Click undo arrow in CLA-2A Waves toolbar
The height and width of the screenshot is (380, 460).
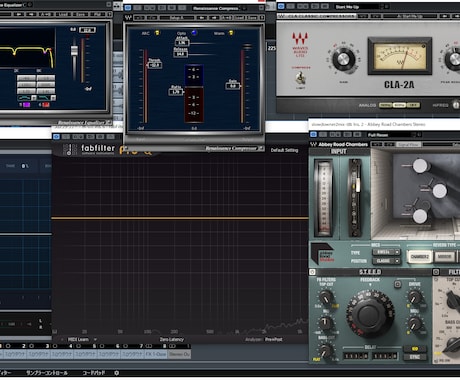(364, 16)
